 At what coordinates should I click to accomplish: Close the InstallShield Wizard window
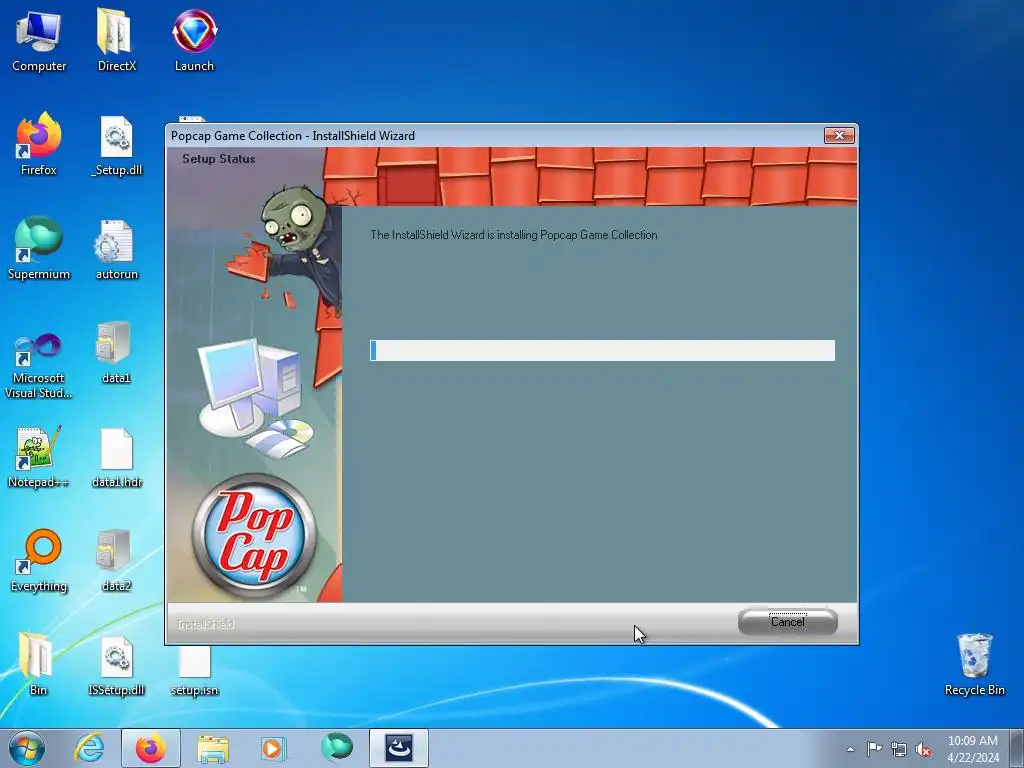[840, 135]
